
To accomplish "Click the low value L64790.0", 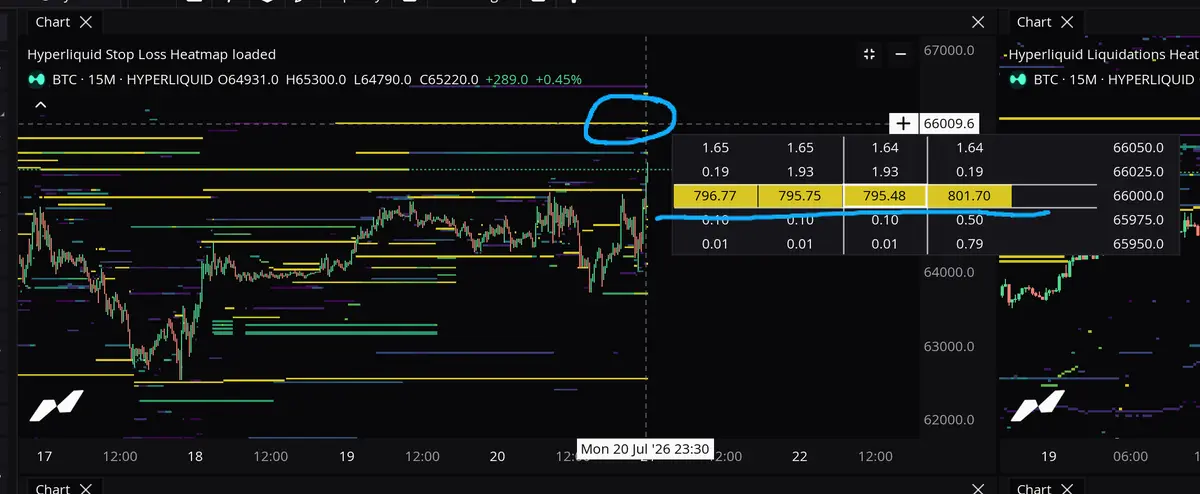I will pos(381,79).
